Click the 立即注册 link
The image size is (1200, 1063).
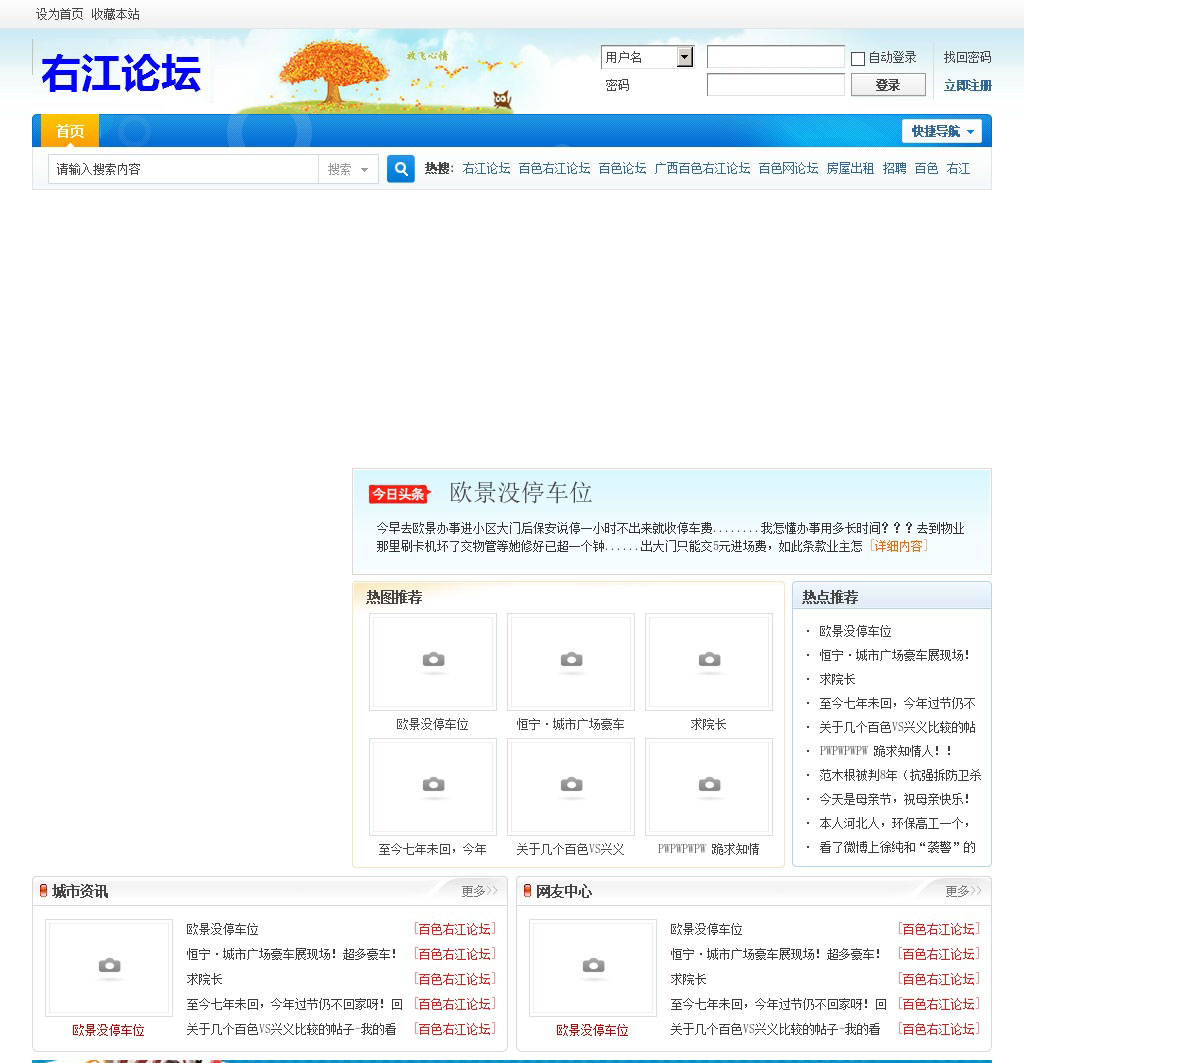pyautogui.click(x=967, y=86)
